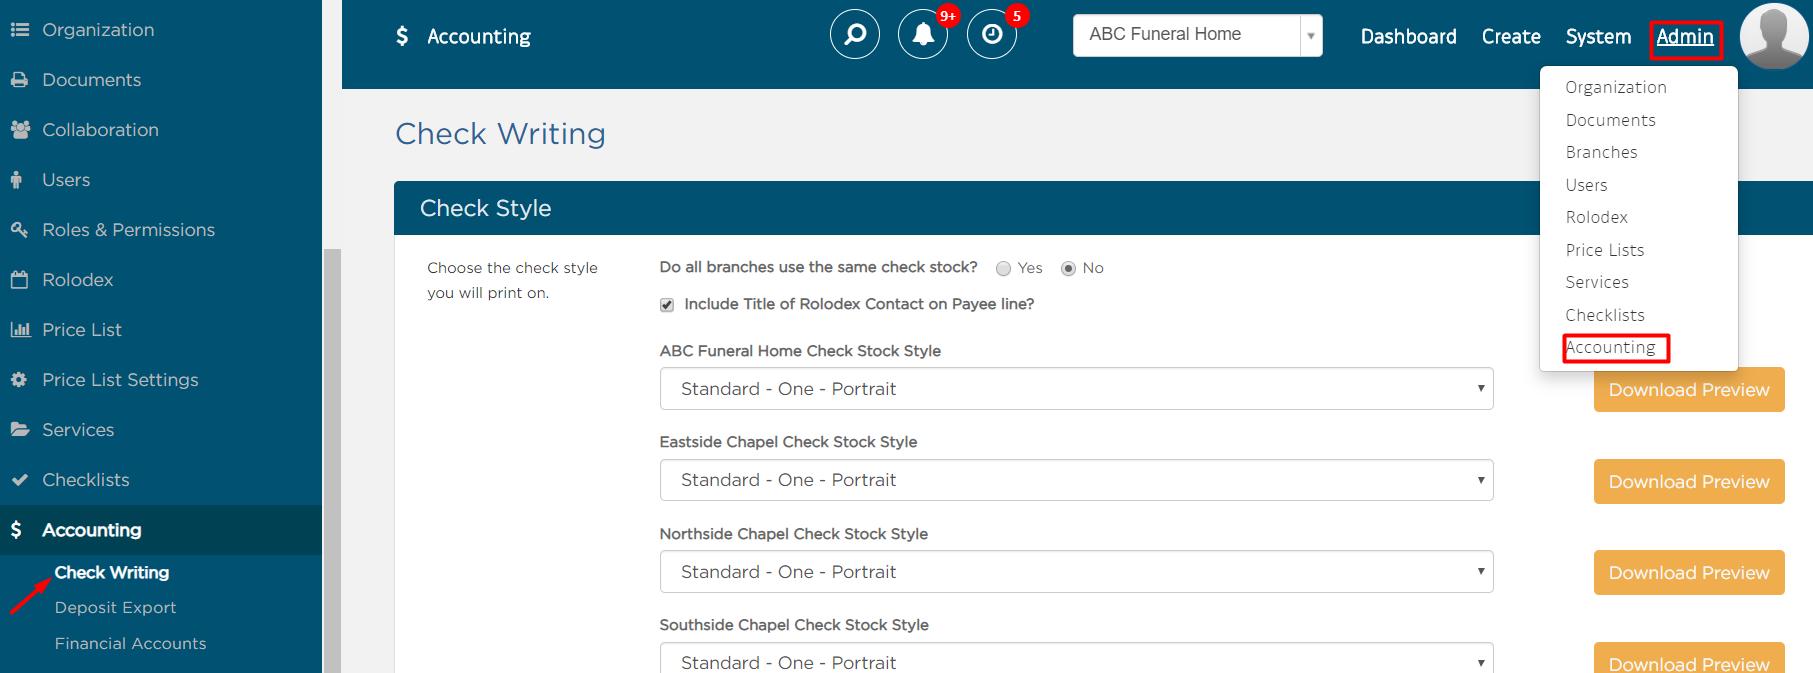
Task: Open the Create menu in header
Action: [1511, 37]
